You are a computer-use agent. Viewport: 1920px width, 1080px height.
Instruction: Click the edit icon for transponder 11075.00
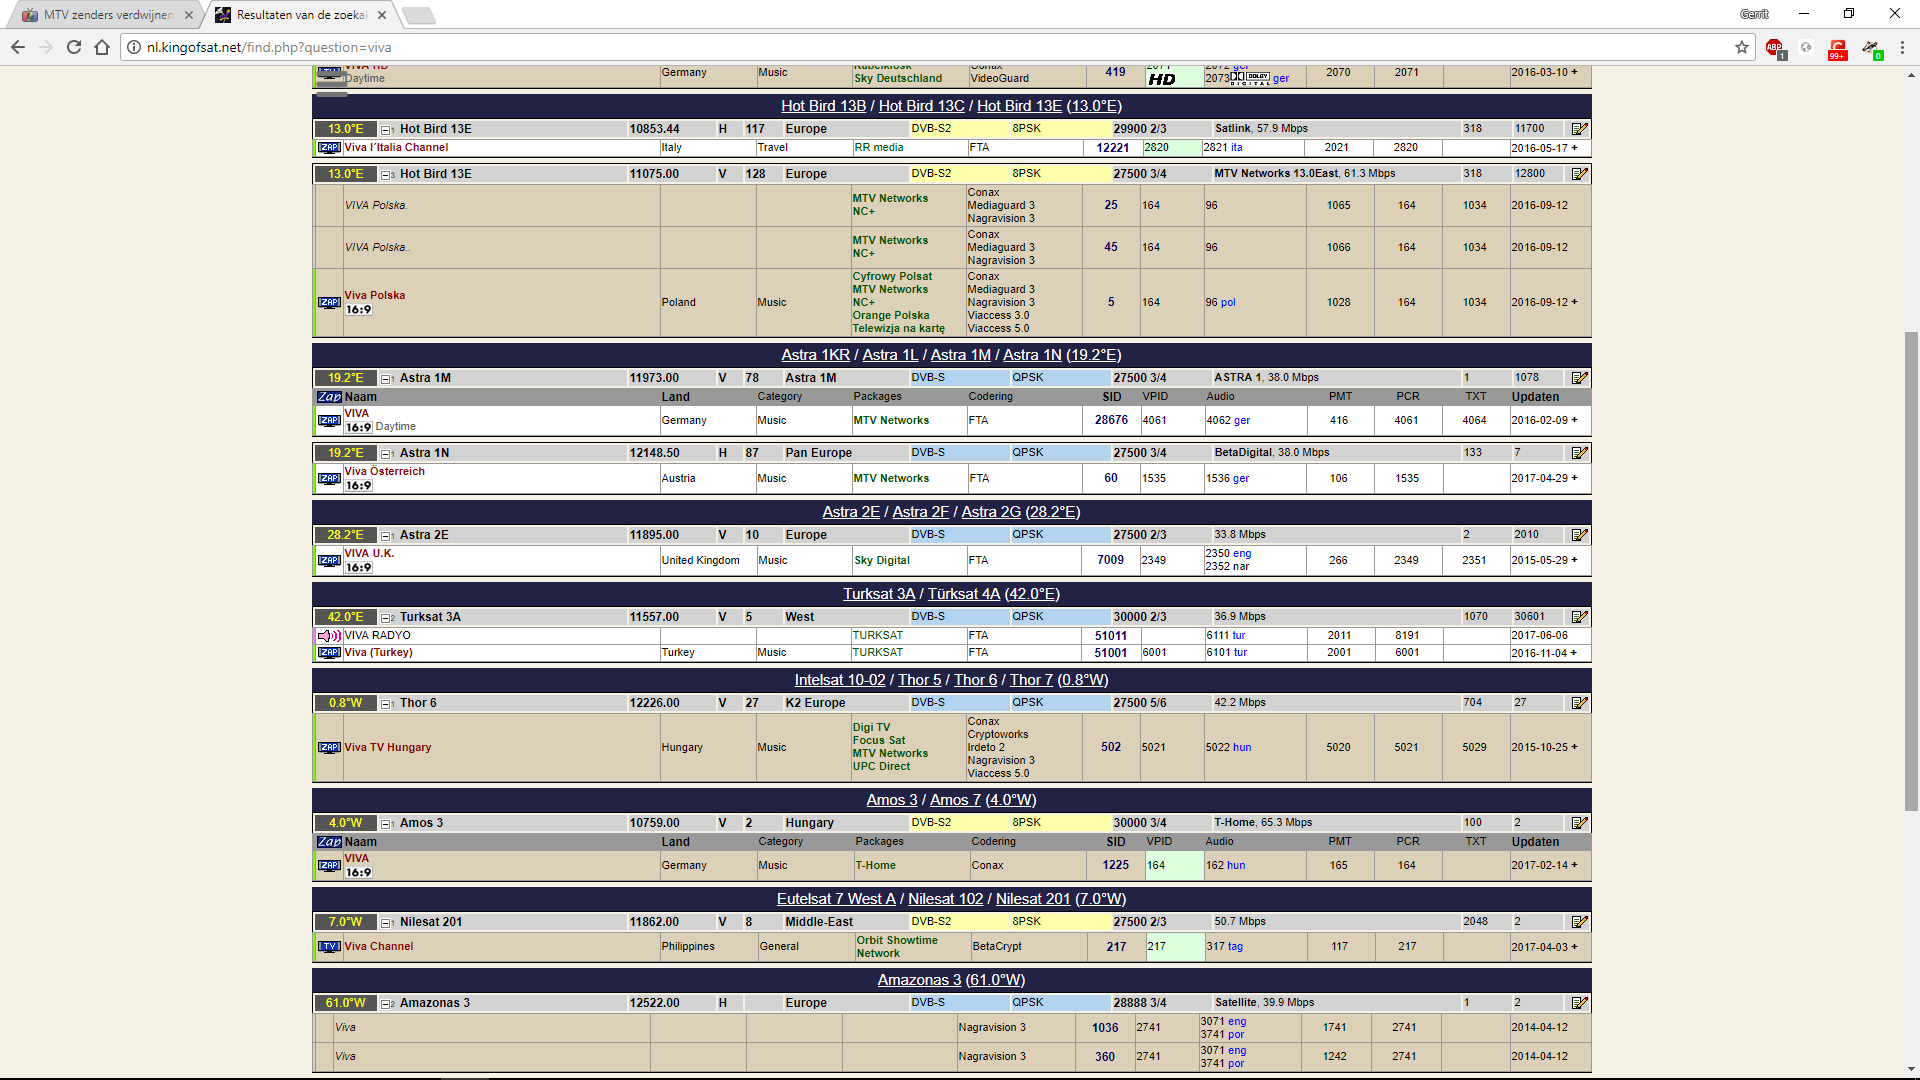click(1579, 174)
